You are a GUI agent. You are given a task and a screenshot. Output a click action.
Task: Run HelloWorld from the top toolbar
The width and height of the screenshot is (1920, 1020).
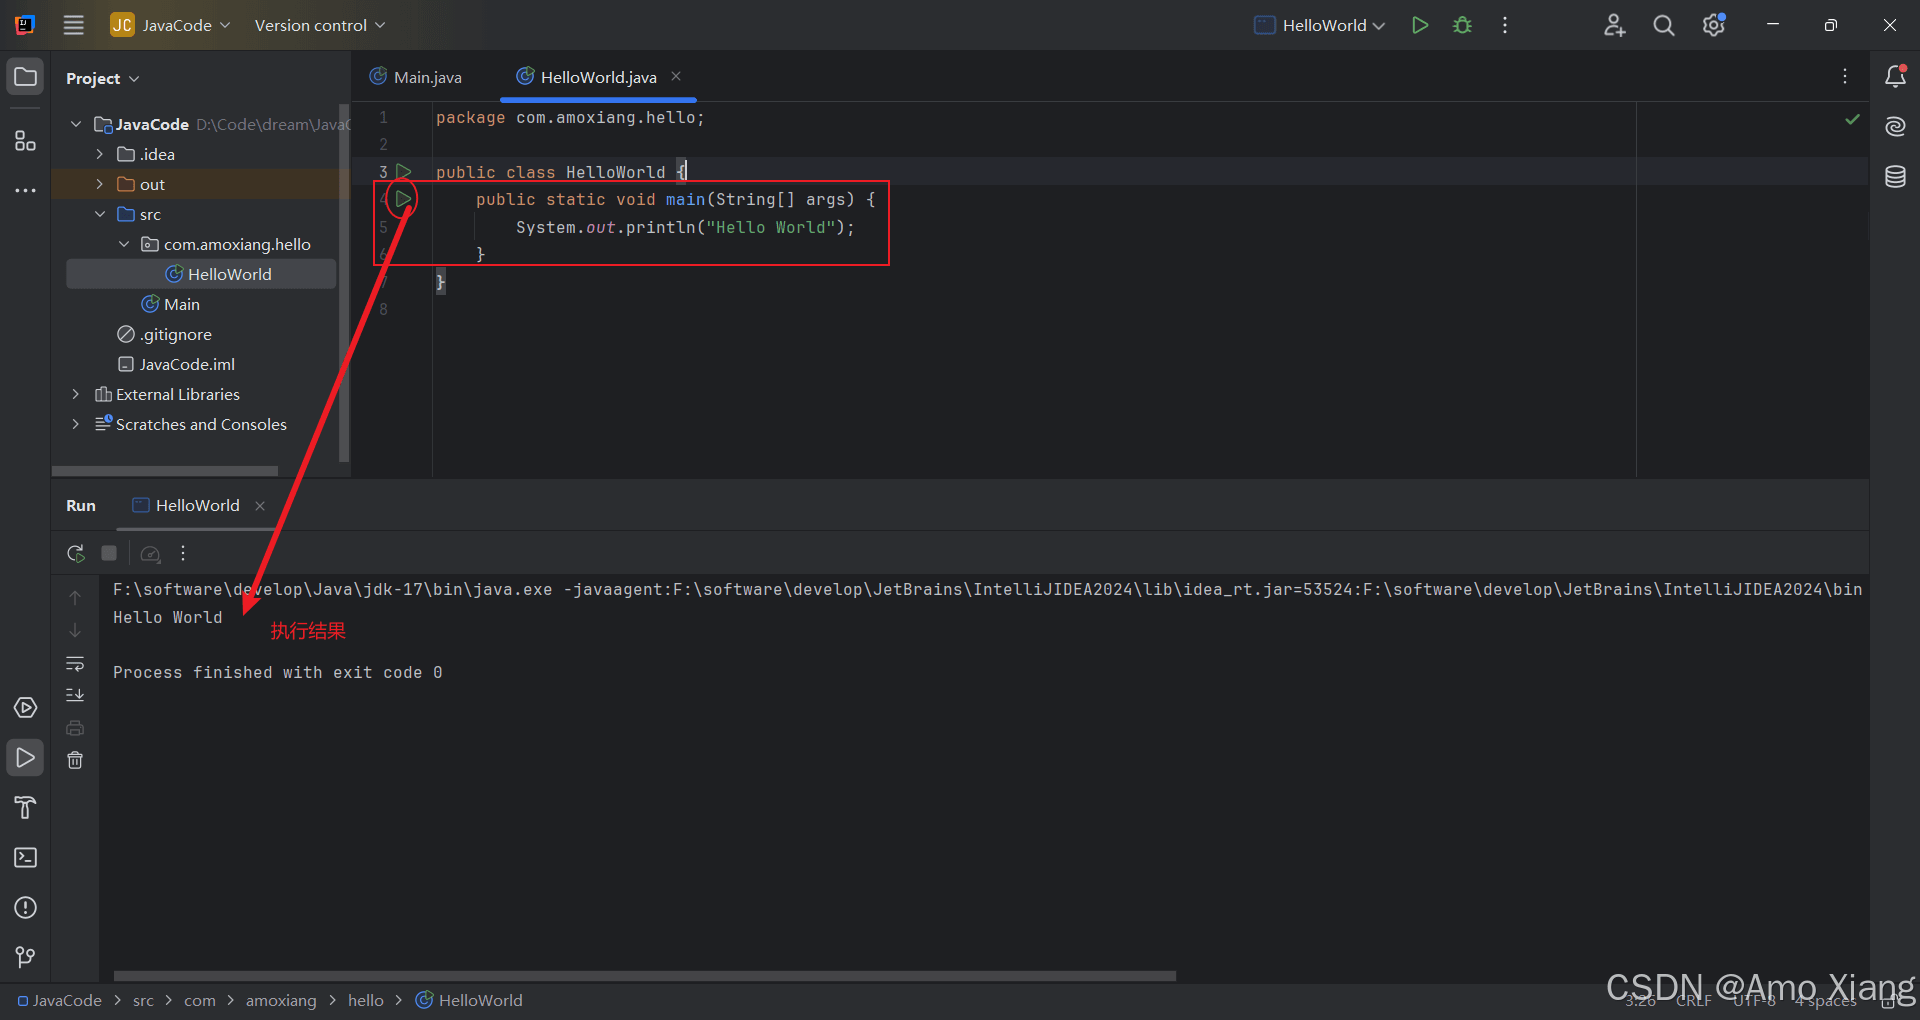tap(1419, 25)
